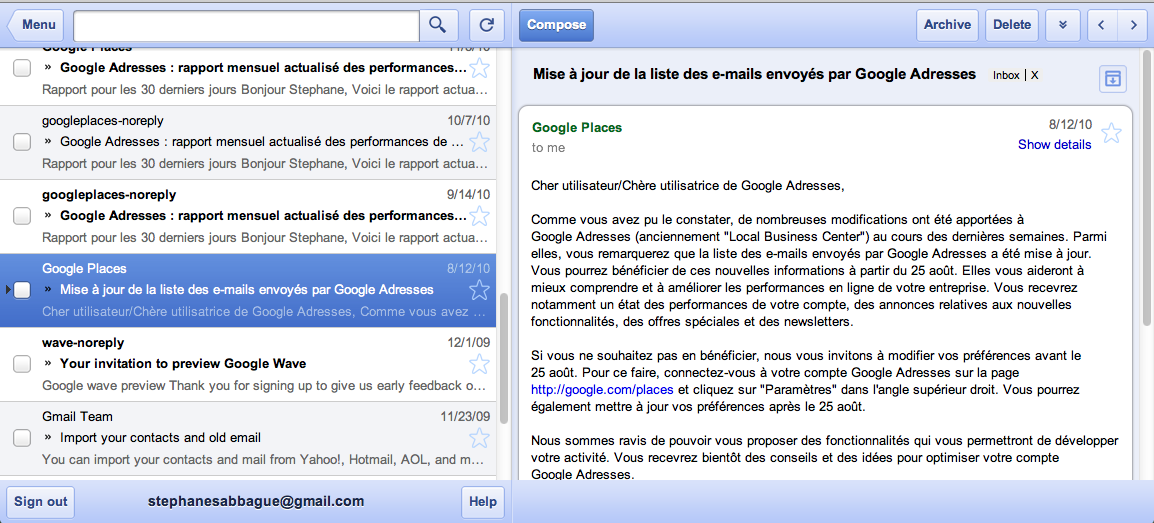Click the search magnifier icon

point(437,25)
